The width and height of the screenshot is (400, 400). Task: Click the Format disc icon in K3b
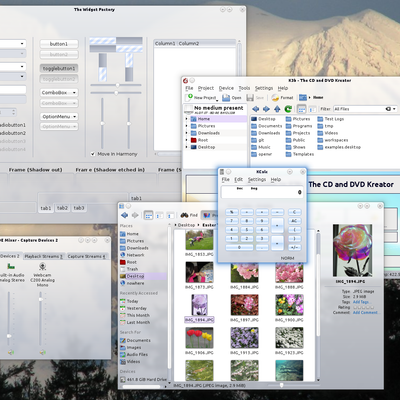click(x=275, y=97)
